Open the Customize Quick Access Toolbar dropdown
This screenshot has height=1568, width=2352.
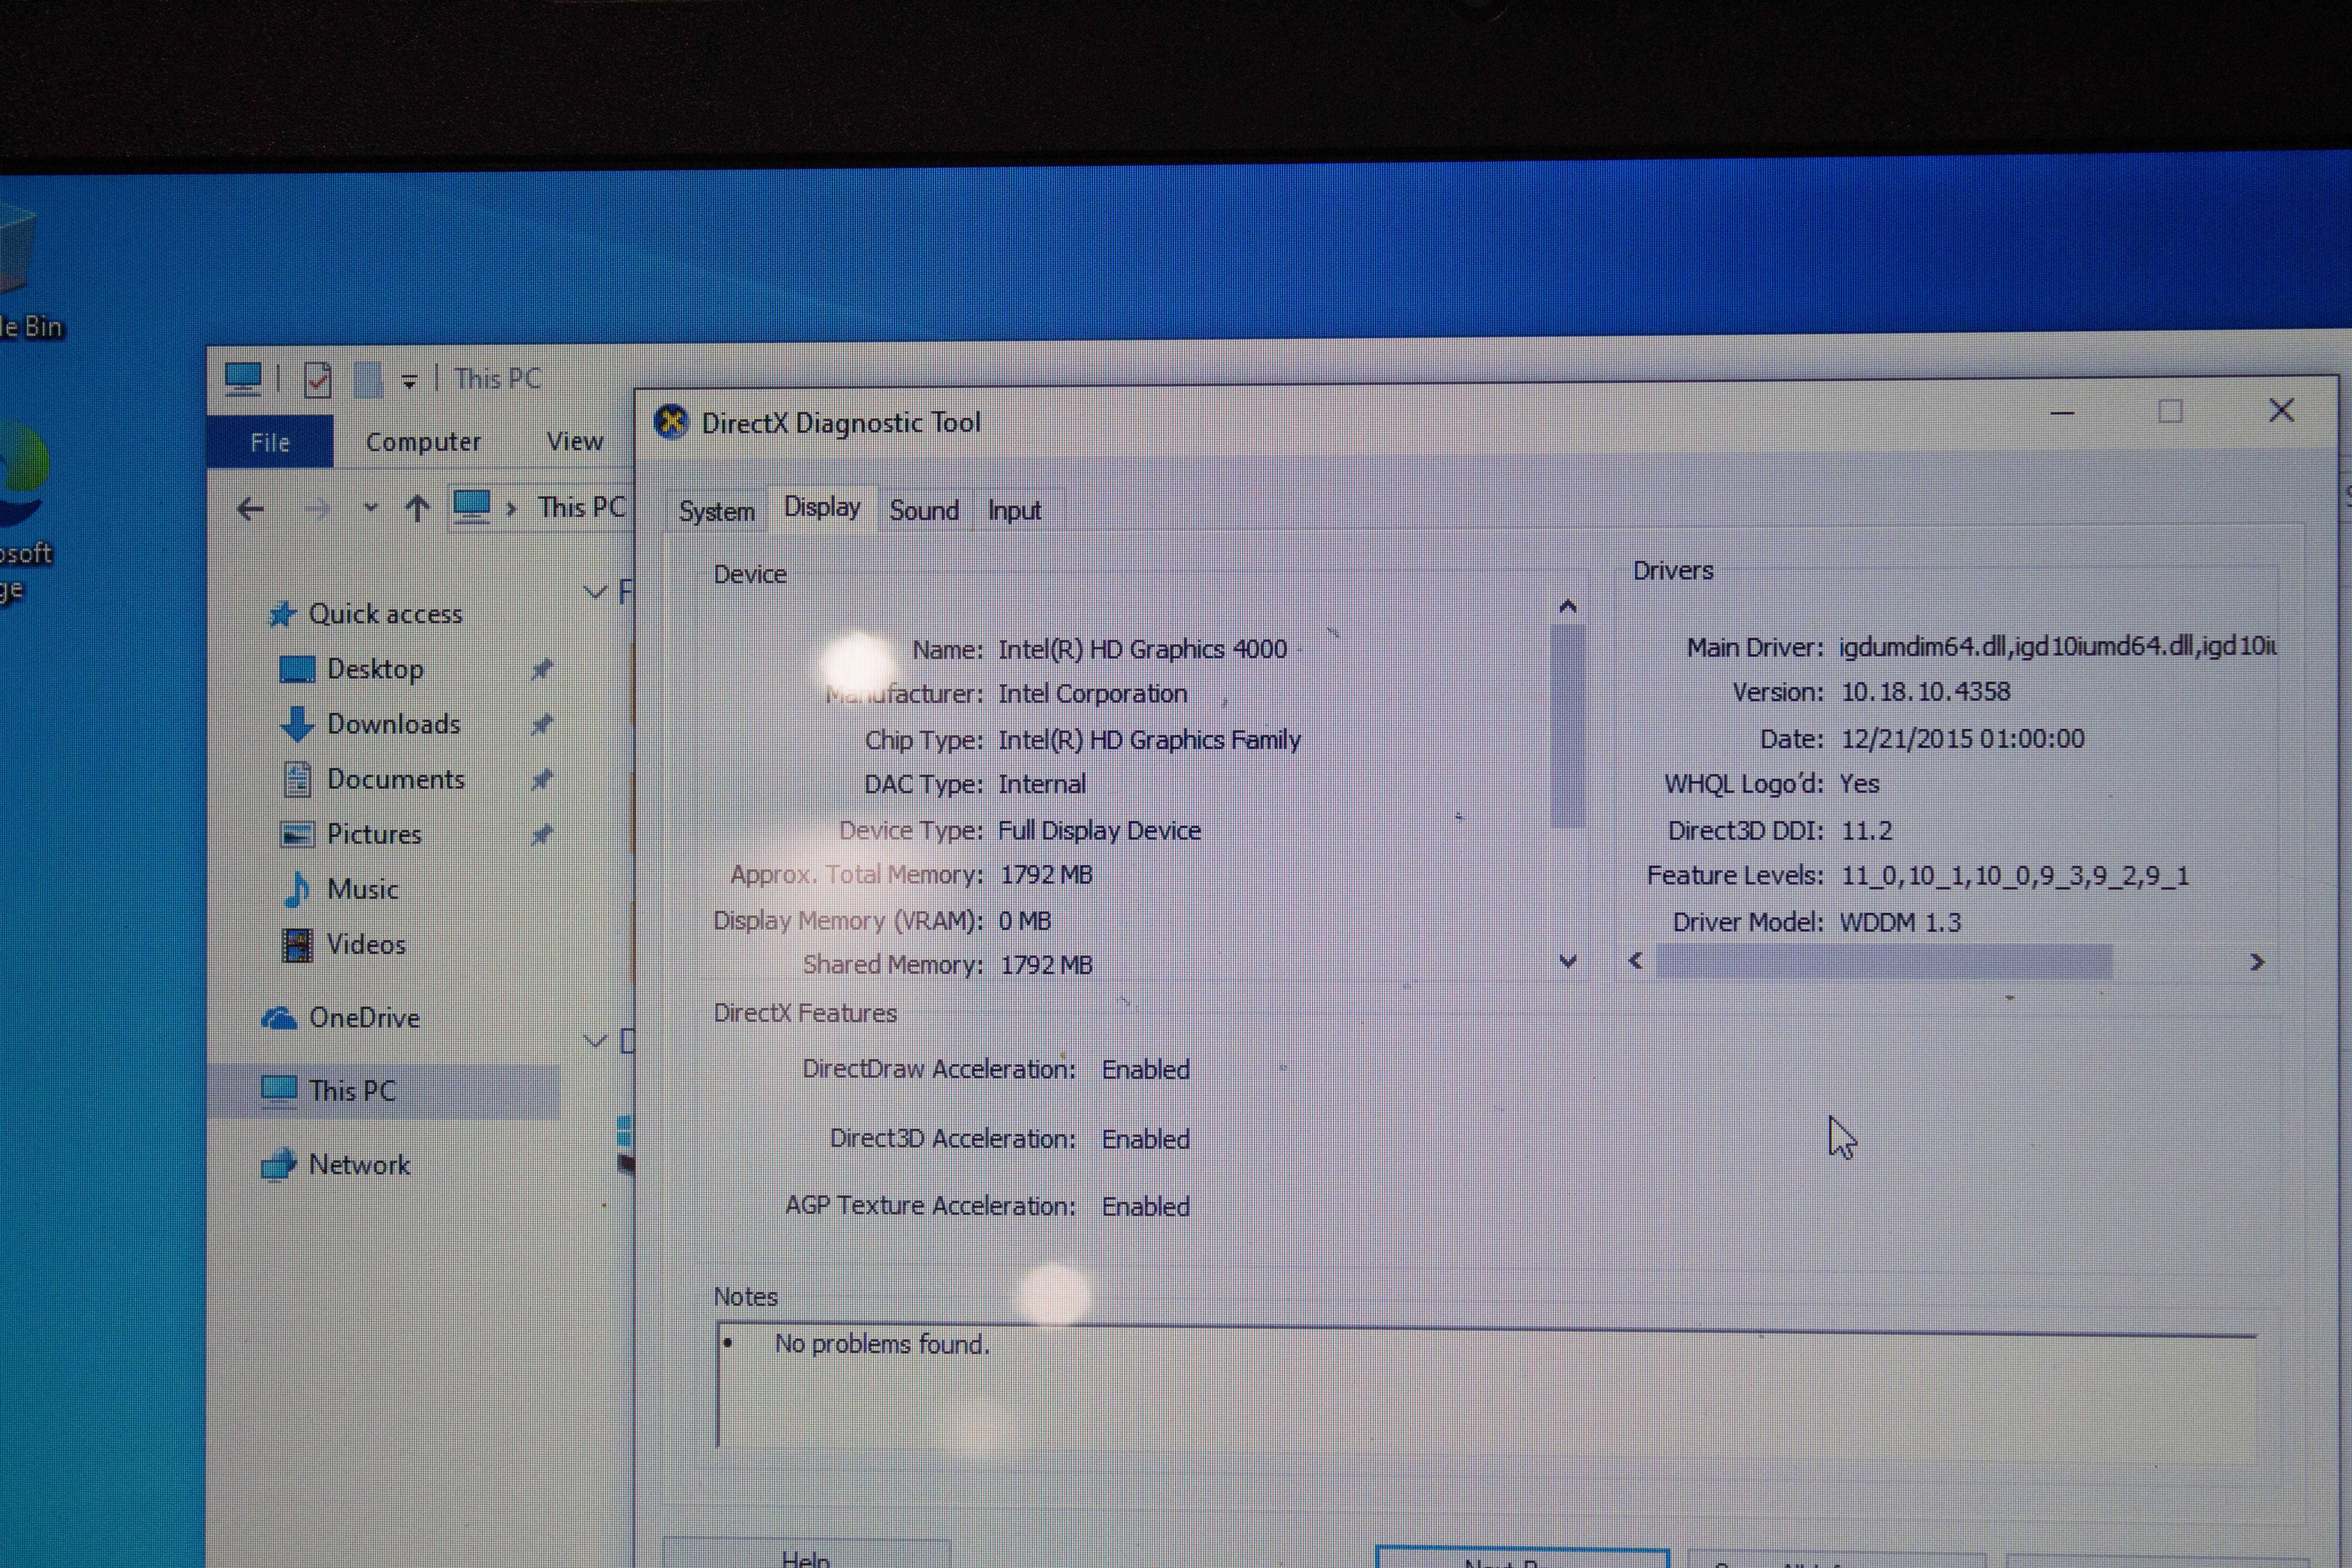[409, 381]
